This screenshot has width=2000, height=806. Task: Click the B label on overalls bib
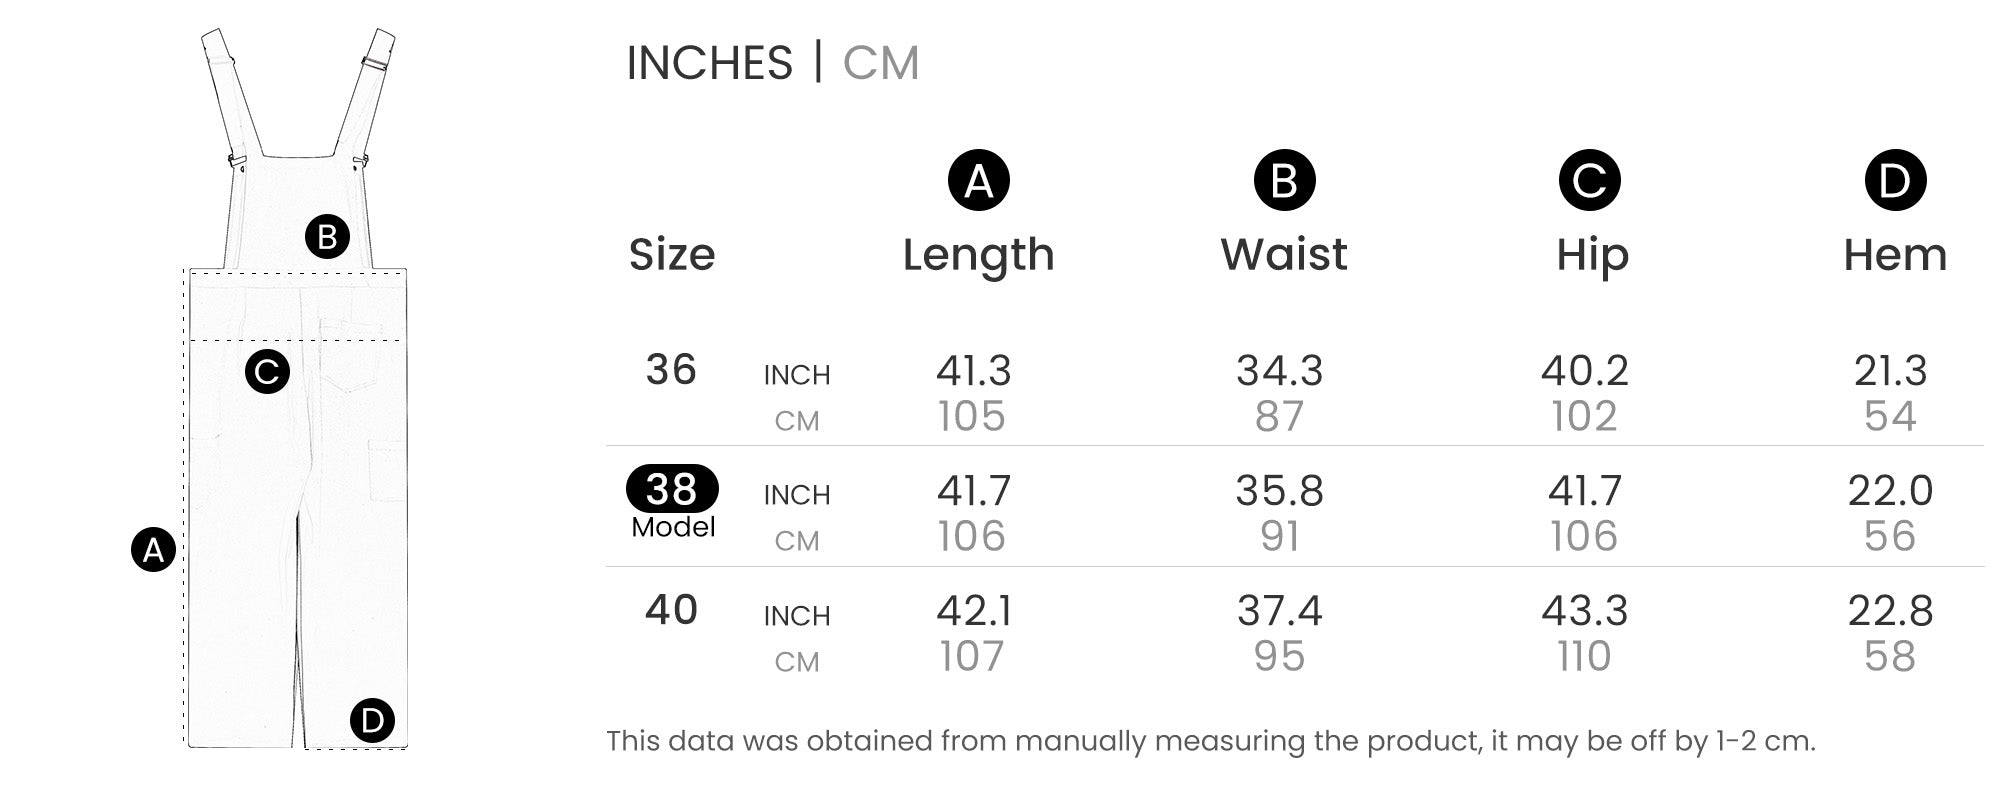click(x=327, y=237)
